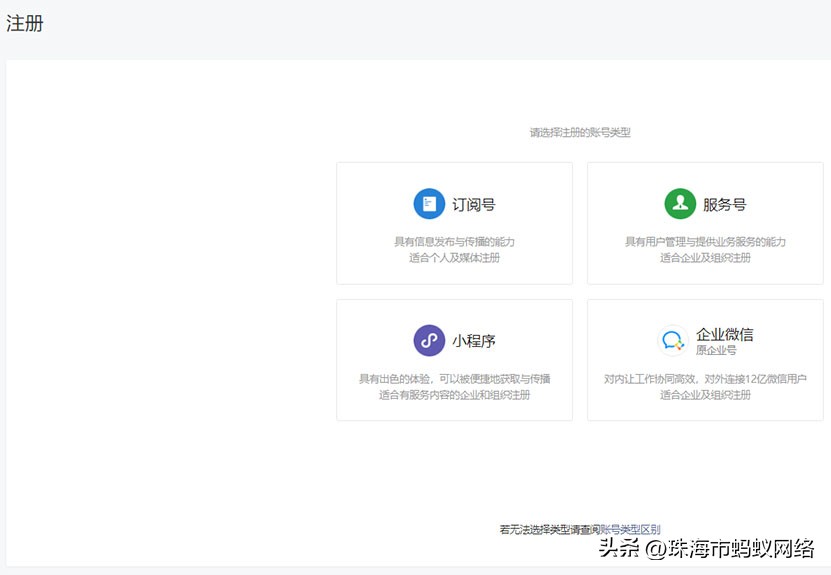Select the 小程序 account type title

(x=474, y=341)
